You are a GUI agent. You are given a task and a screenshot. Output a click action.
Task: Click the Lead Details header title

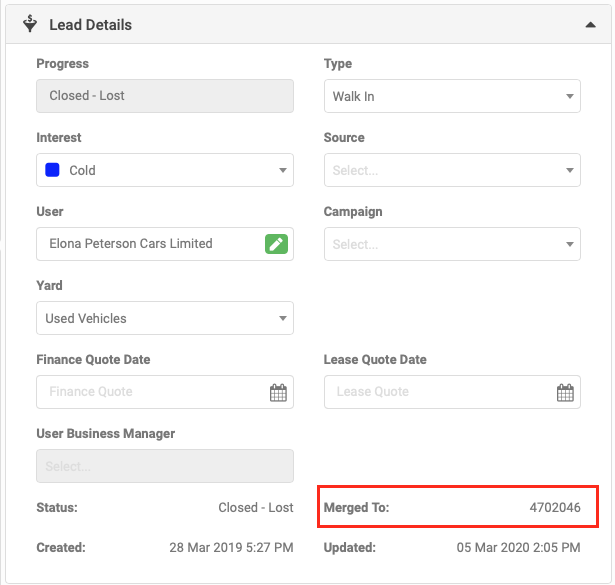point(91,25)
